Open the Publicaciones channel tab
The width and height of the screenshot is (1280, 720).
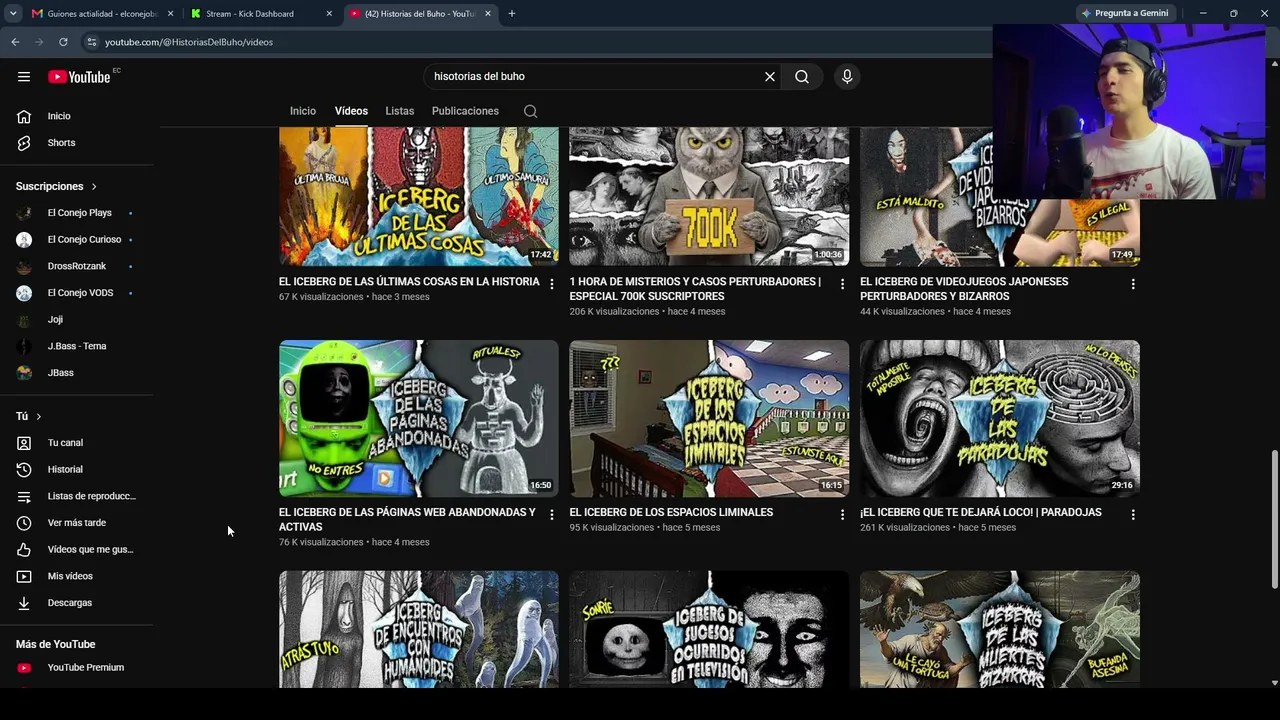465,111
